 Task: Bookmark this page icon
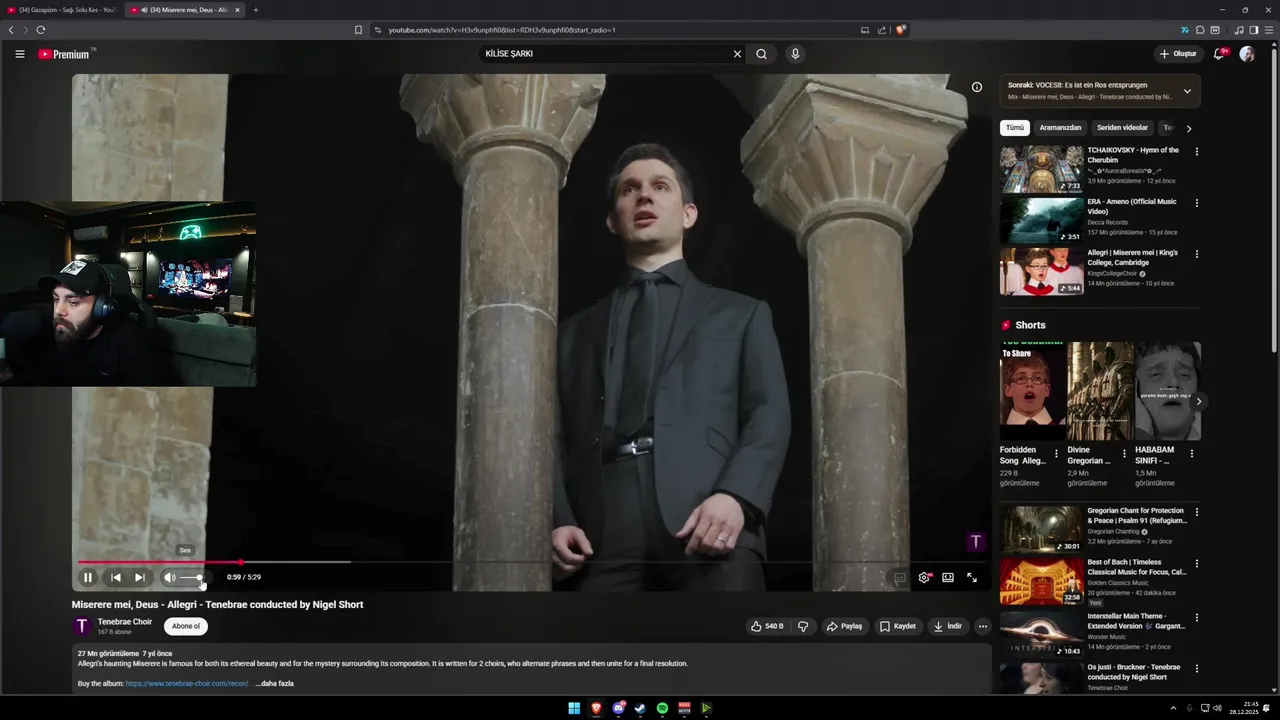[x=358, y=30]
